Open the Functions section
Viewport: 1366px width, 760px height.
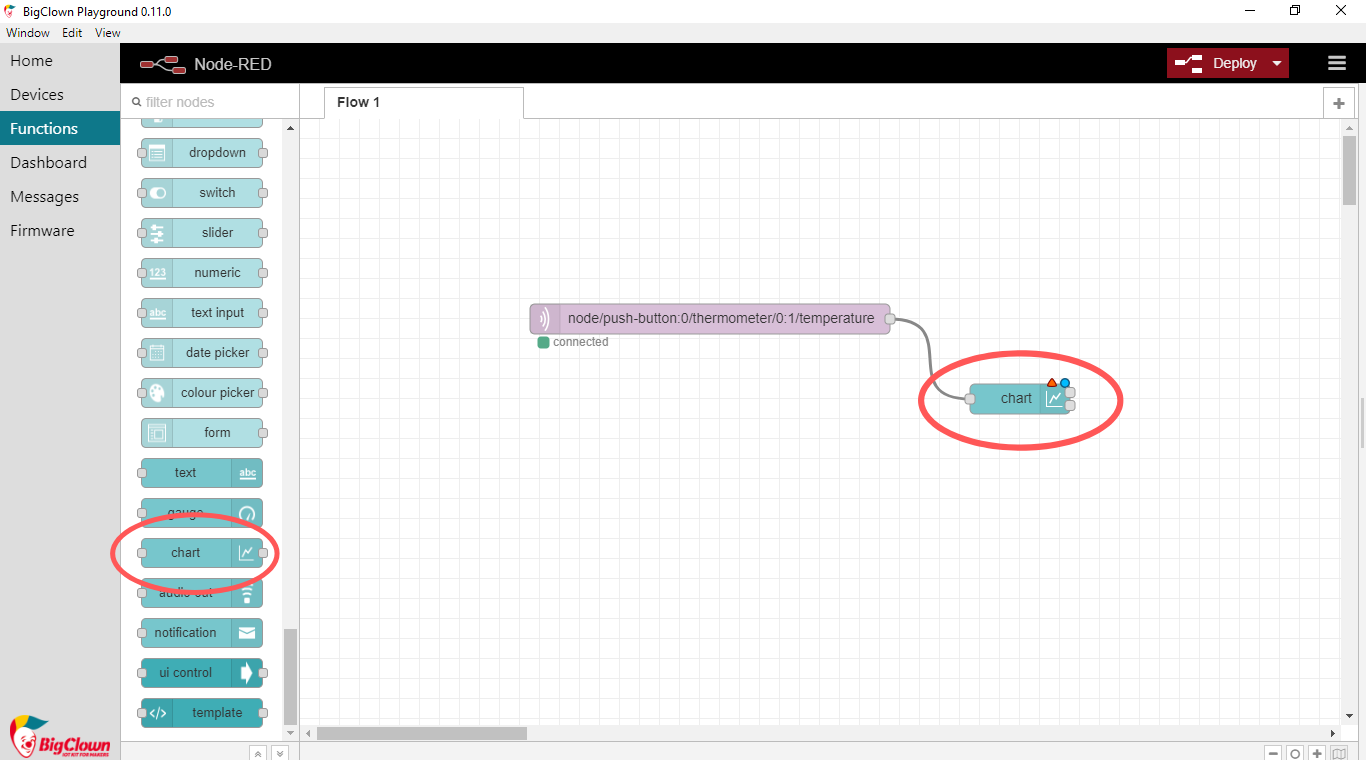tap(60, 129)
